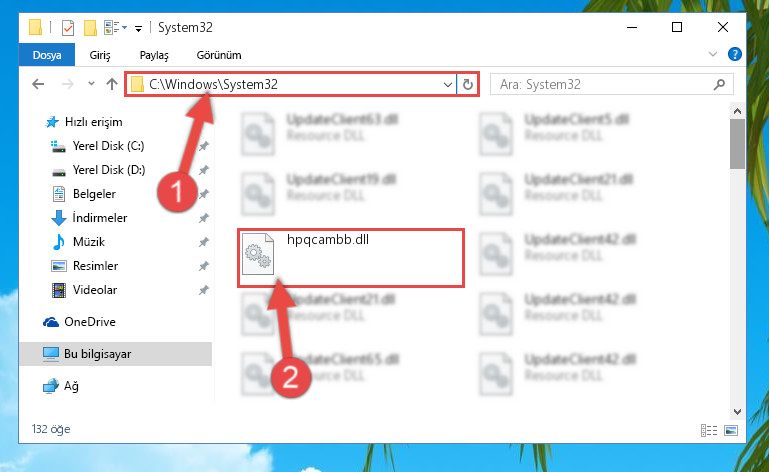Go back with the left arrow

(38, 84)
